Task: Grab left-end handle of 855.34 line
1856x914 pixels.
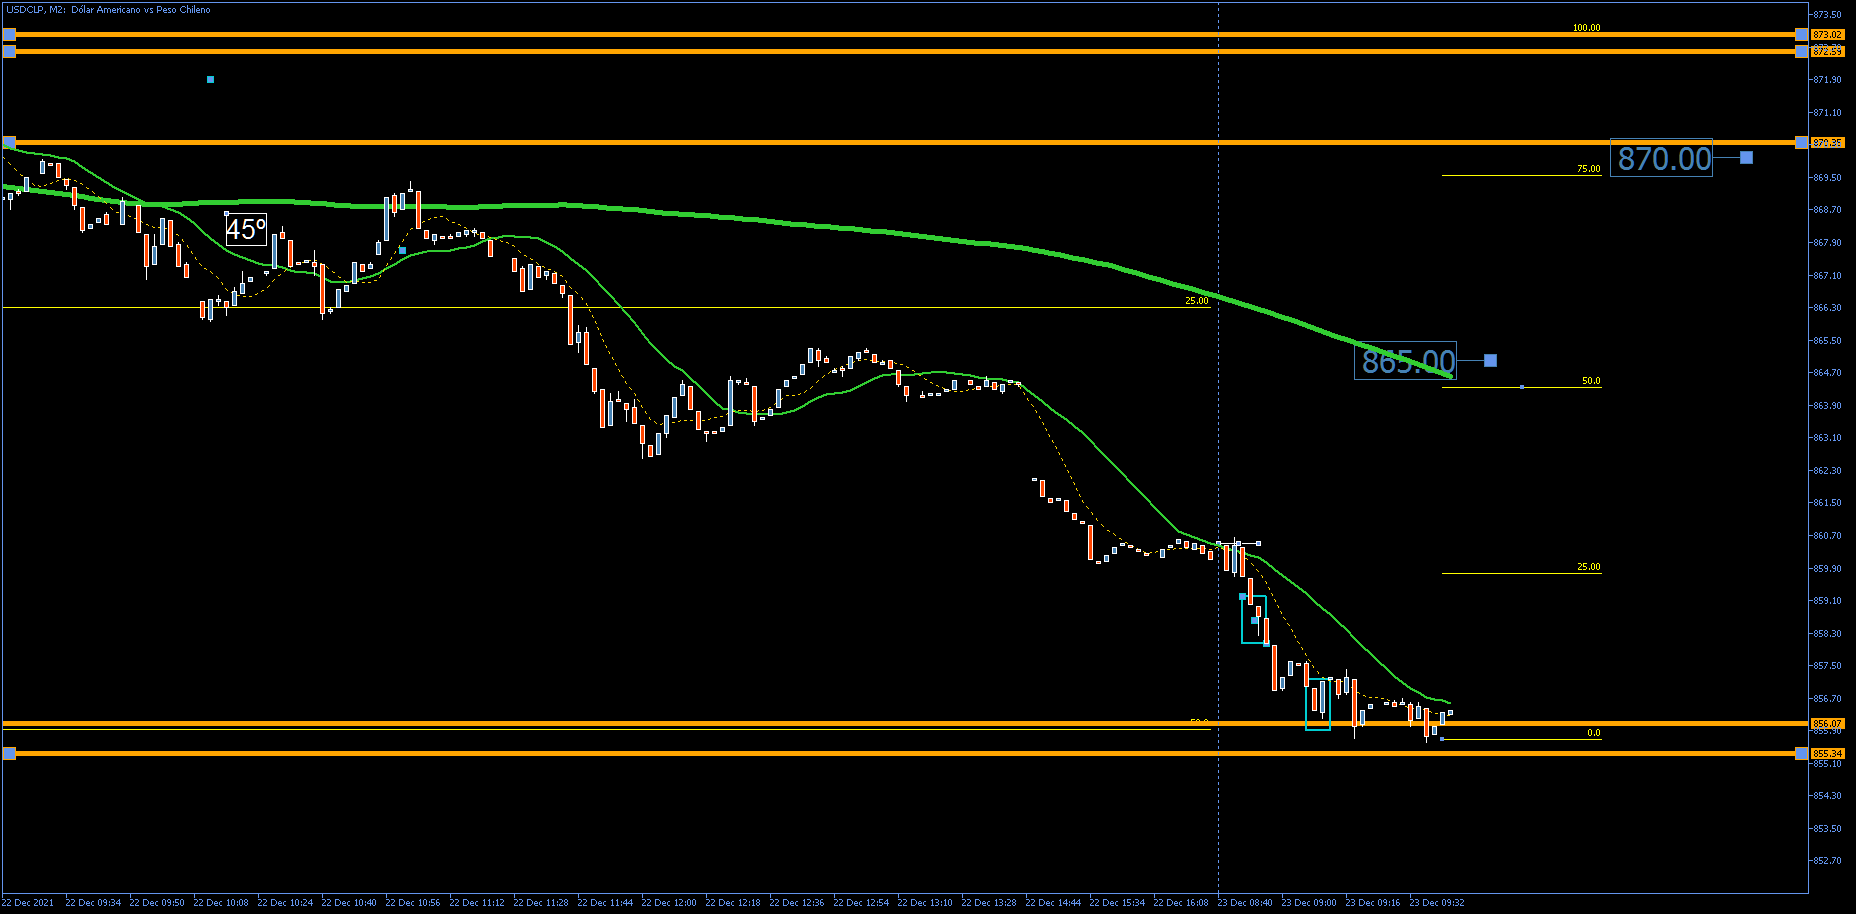Action: click(9, 753)
